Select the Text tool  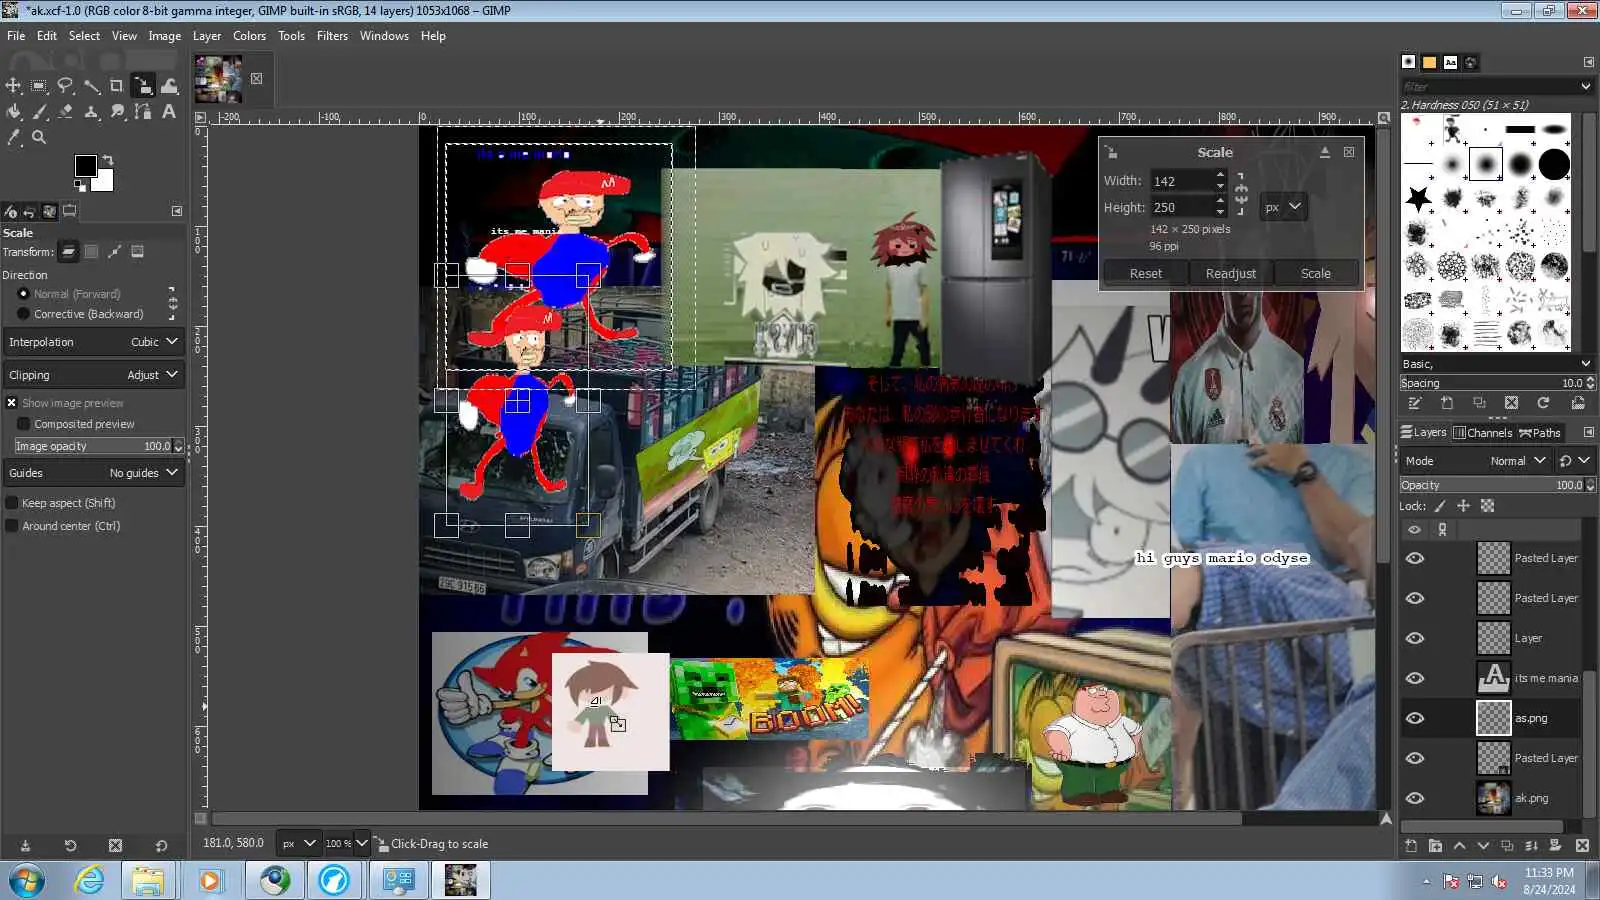169,112
